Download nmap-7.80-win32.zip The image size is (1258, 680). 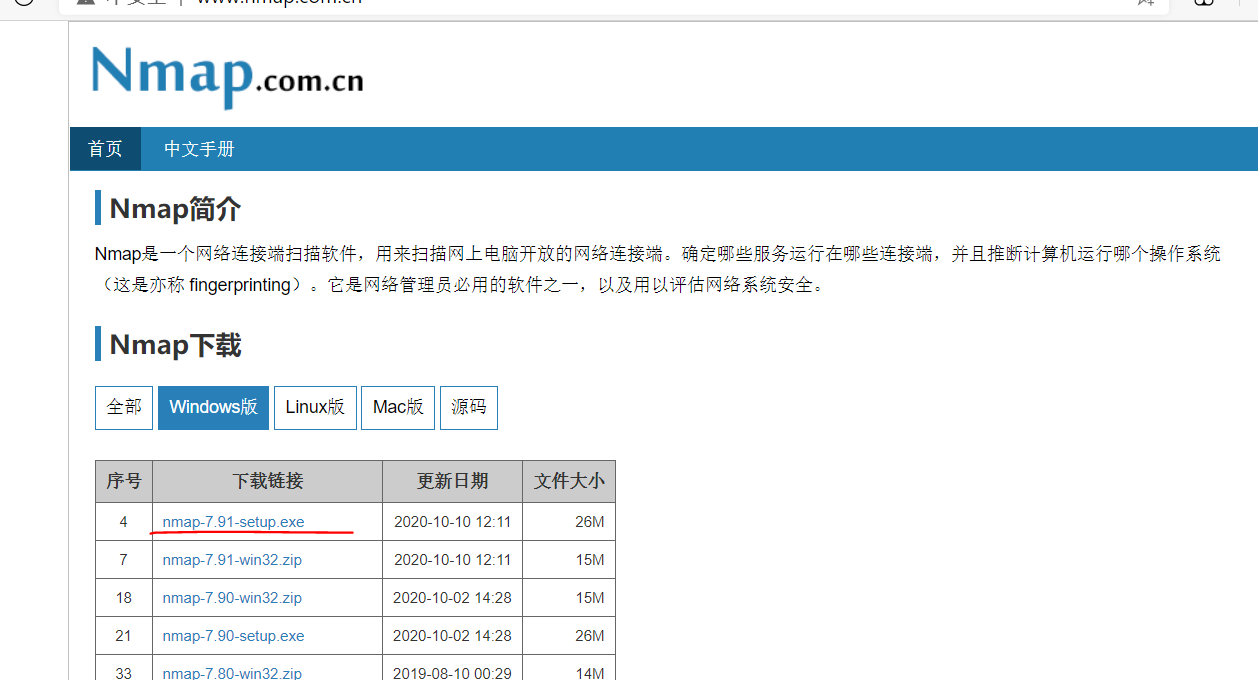232,673
